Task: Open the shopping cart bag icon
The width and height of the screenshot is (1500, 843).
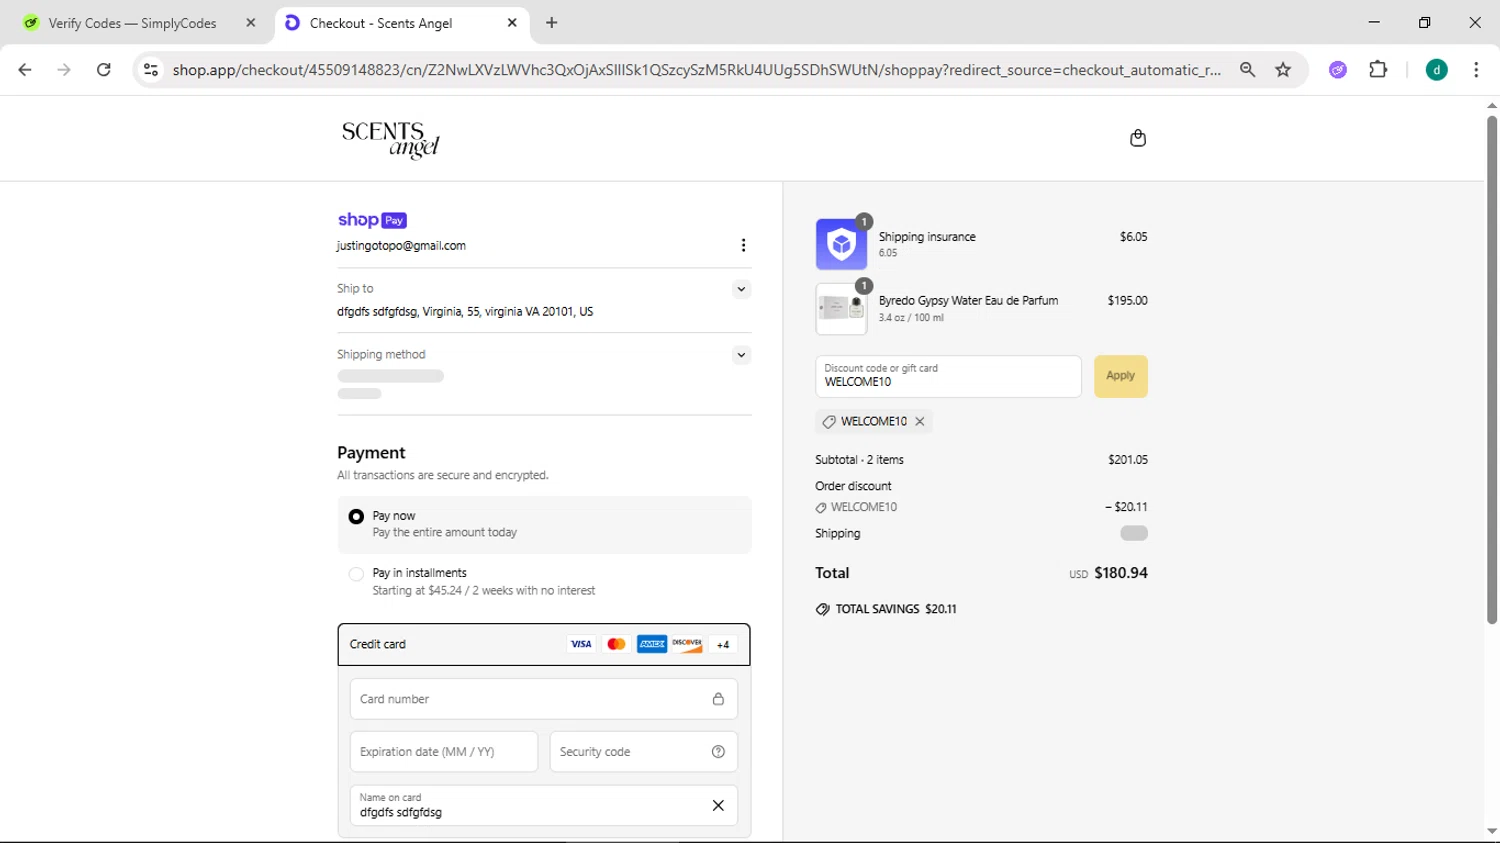Action: tap(1137, 138)
